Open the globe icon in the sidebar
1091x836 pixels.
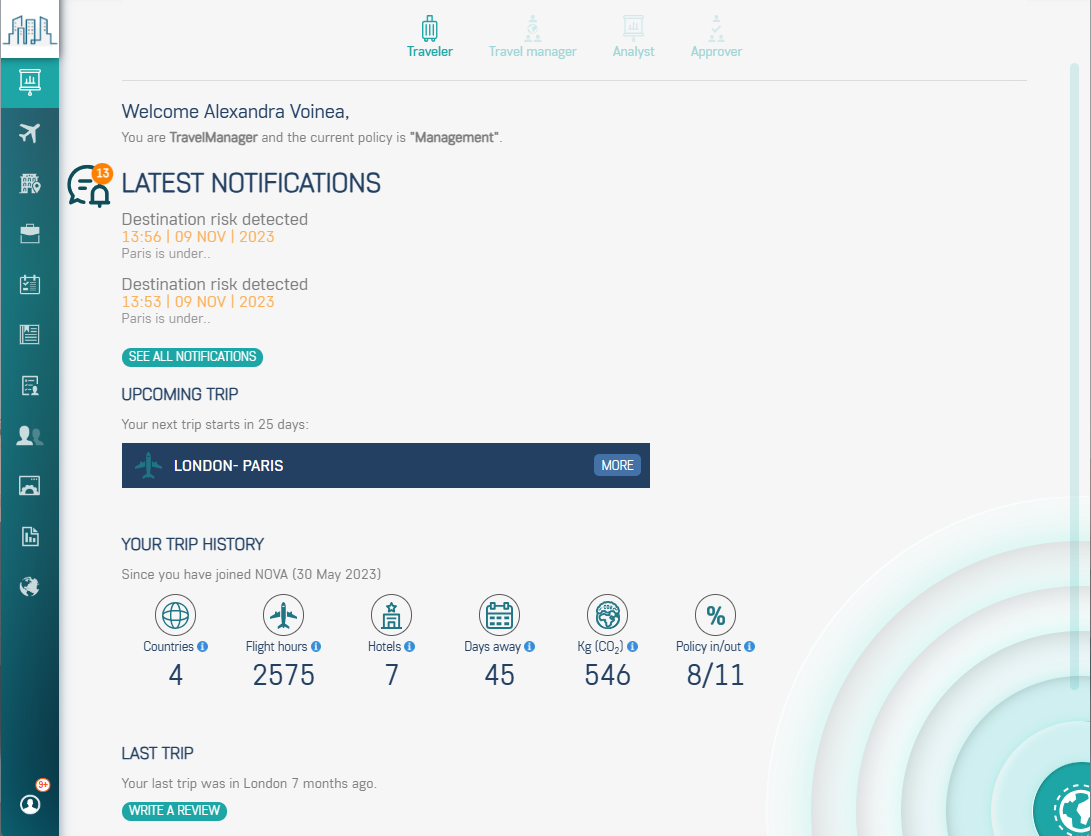(30, 586)
